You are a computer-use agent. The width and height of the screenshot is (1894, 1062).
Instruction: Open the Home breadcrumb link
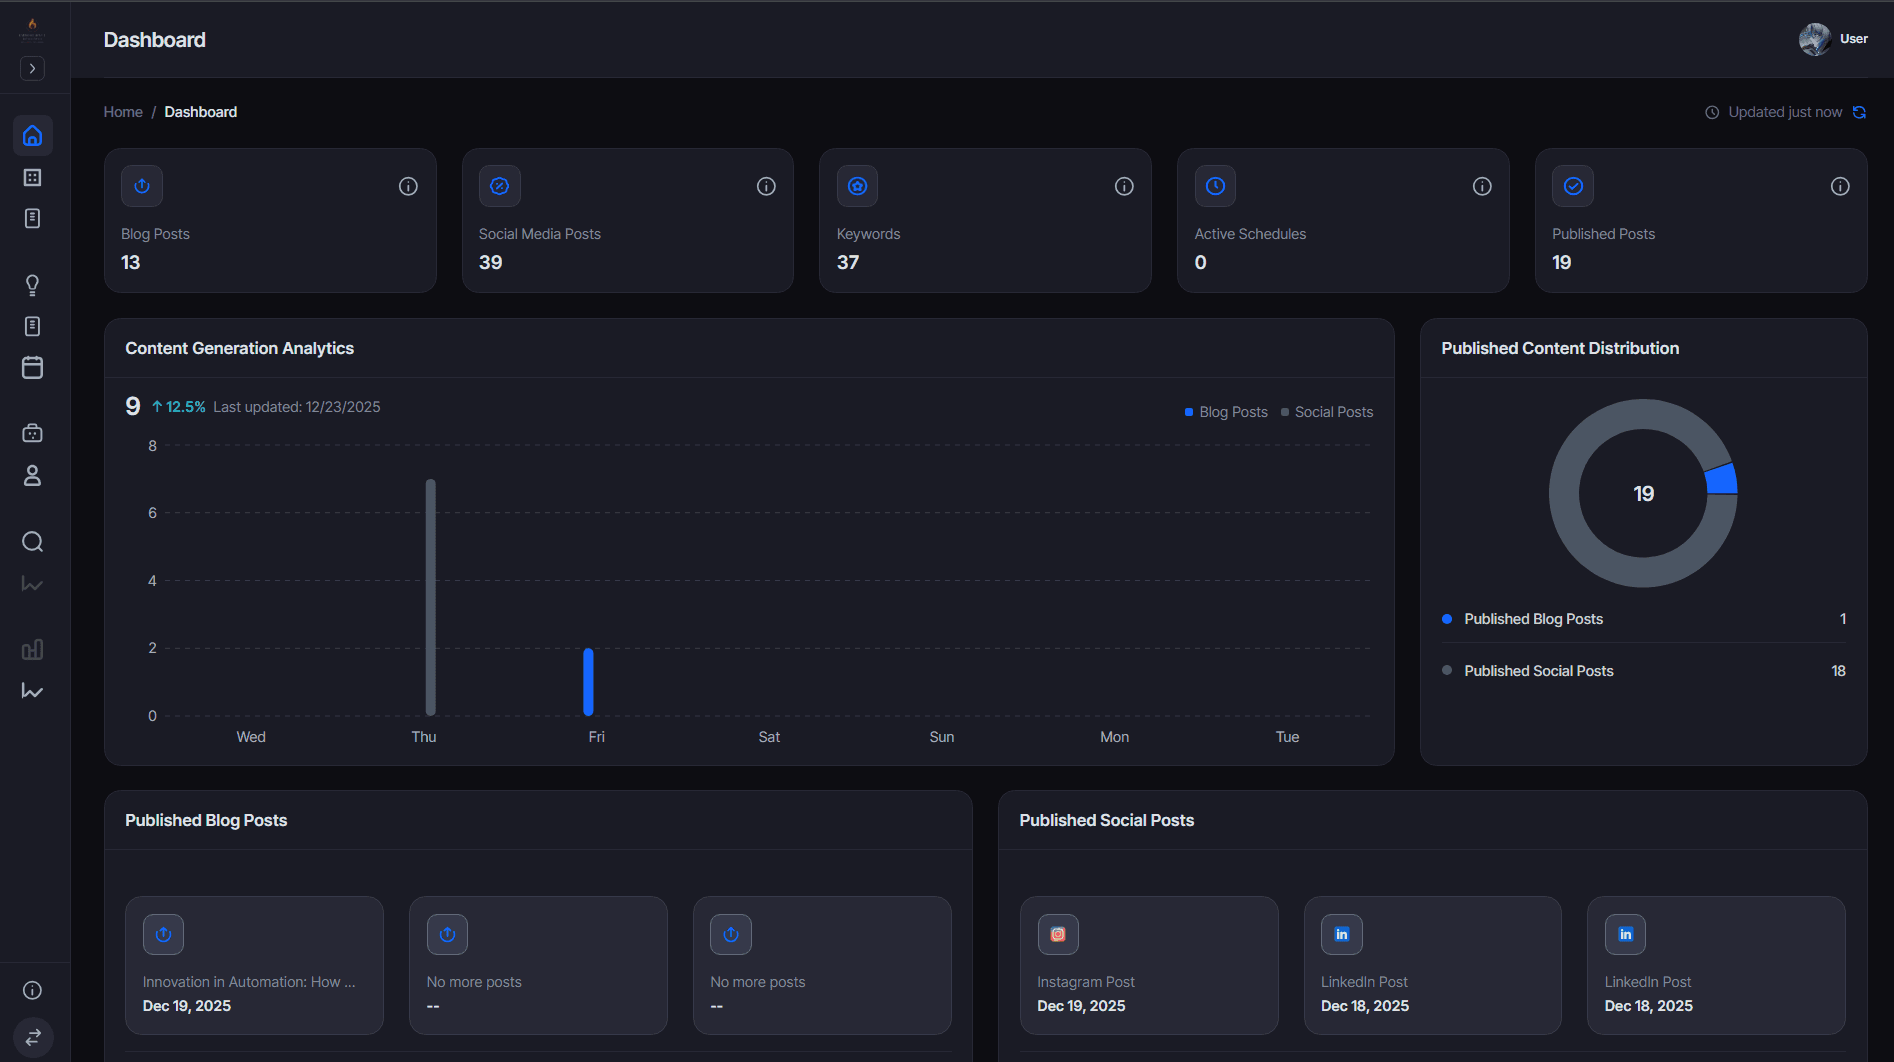click(x=122, y=111)
